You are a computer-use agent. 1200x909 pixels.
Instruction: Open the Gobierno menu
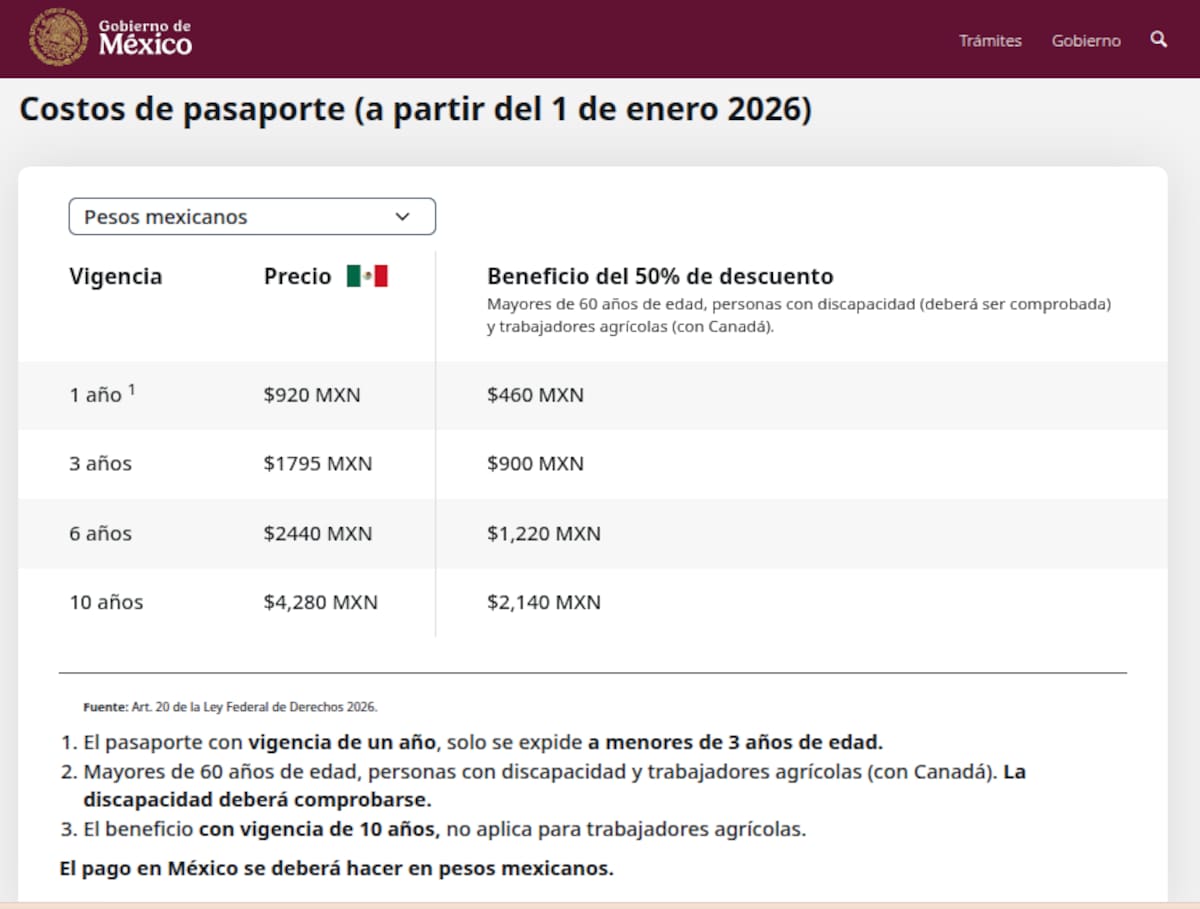pos(1085,40)
